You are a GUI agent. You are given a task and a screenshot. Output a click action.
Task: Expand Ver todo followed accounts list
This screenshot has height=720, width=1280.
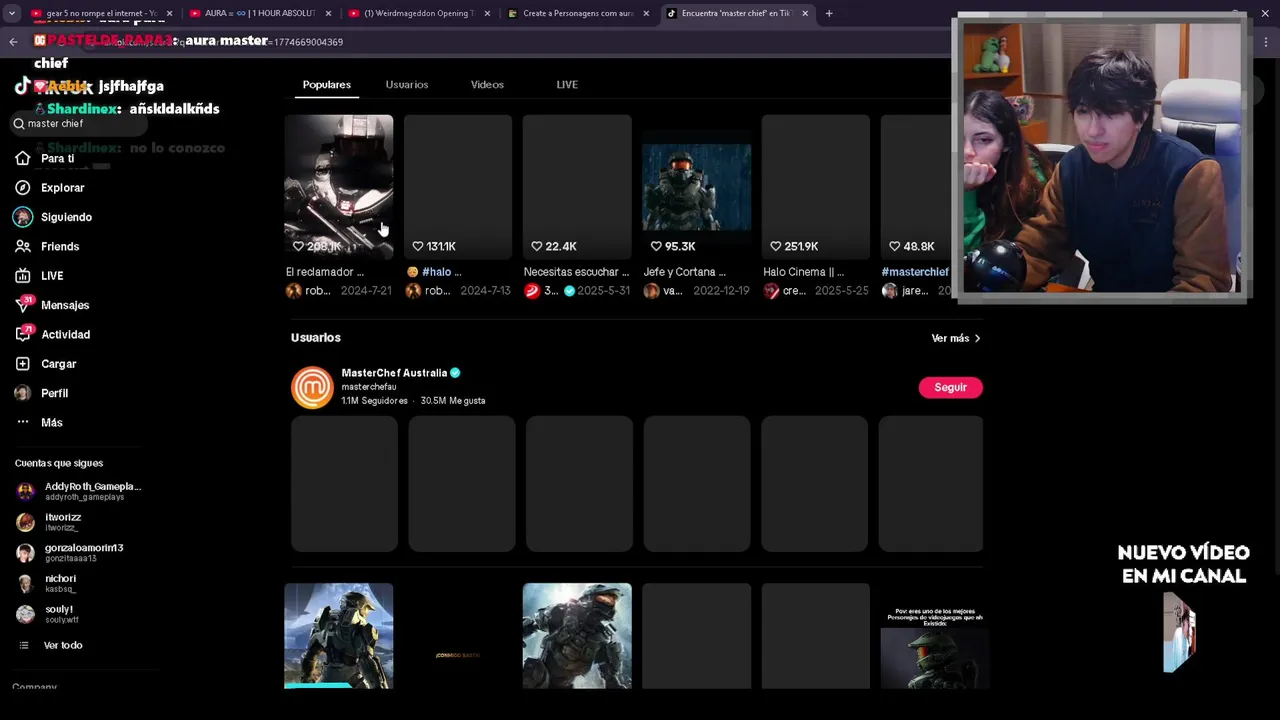(51, 646)
